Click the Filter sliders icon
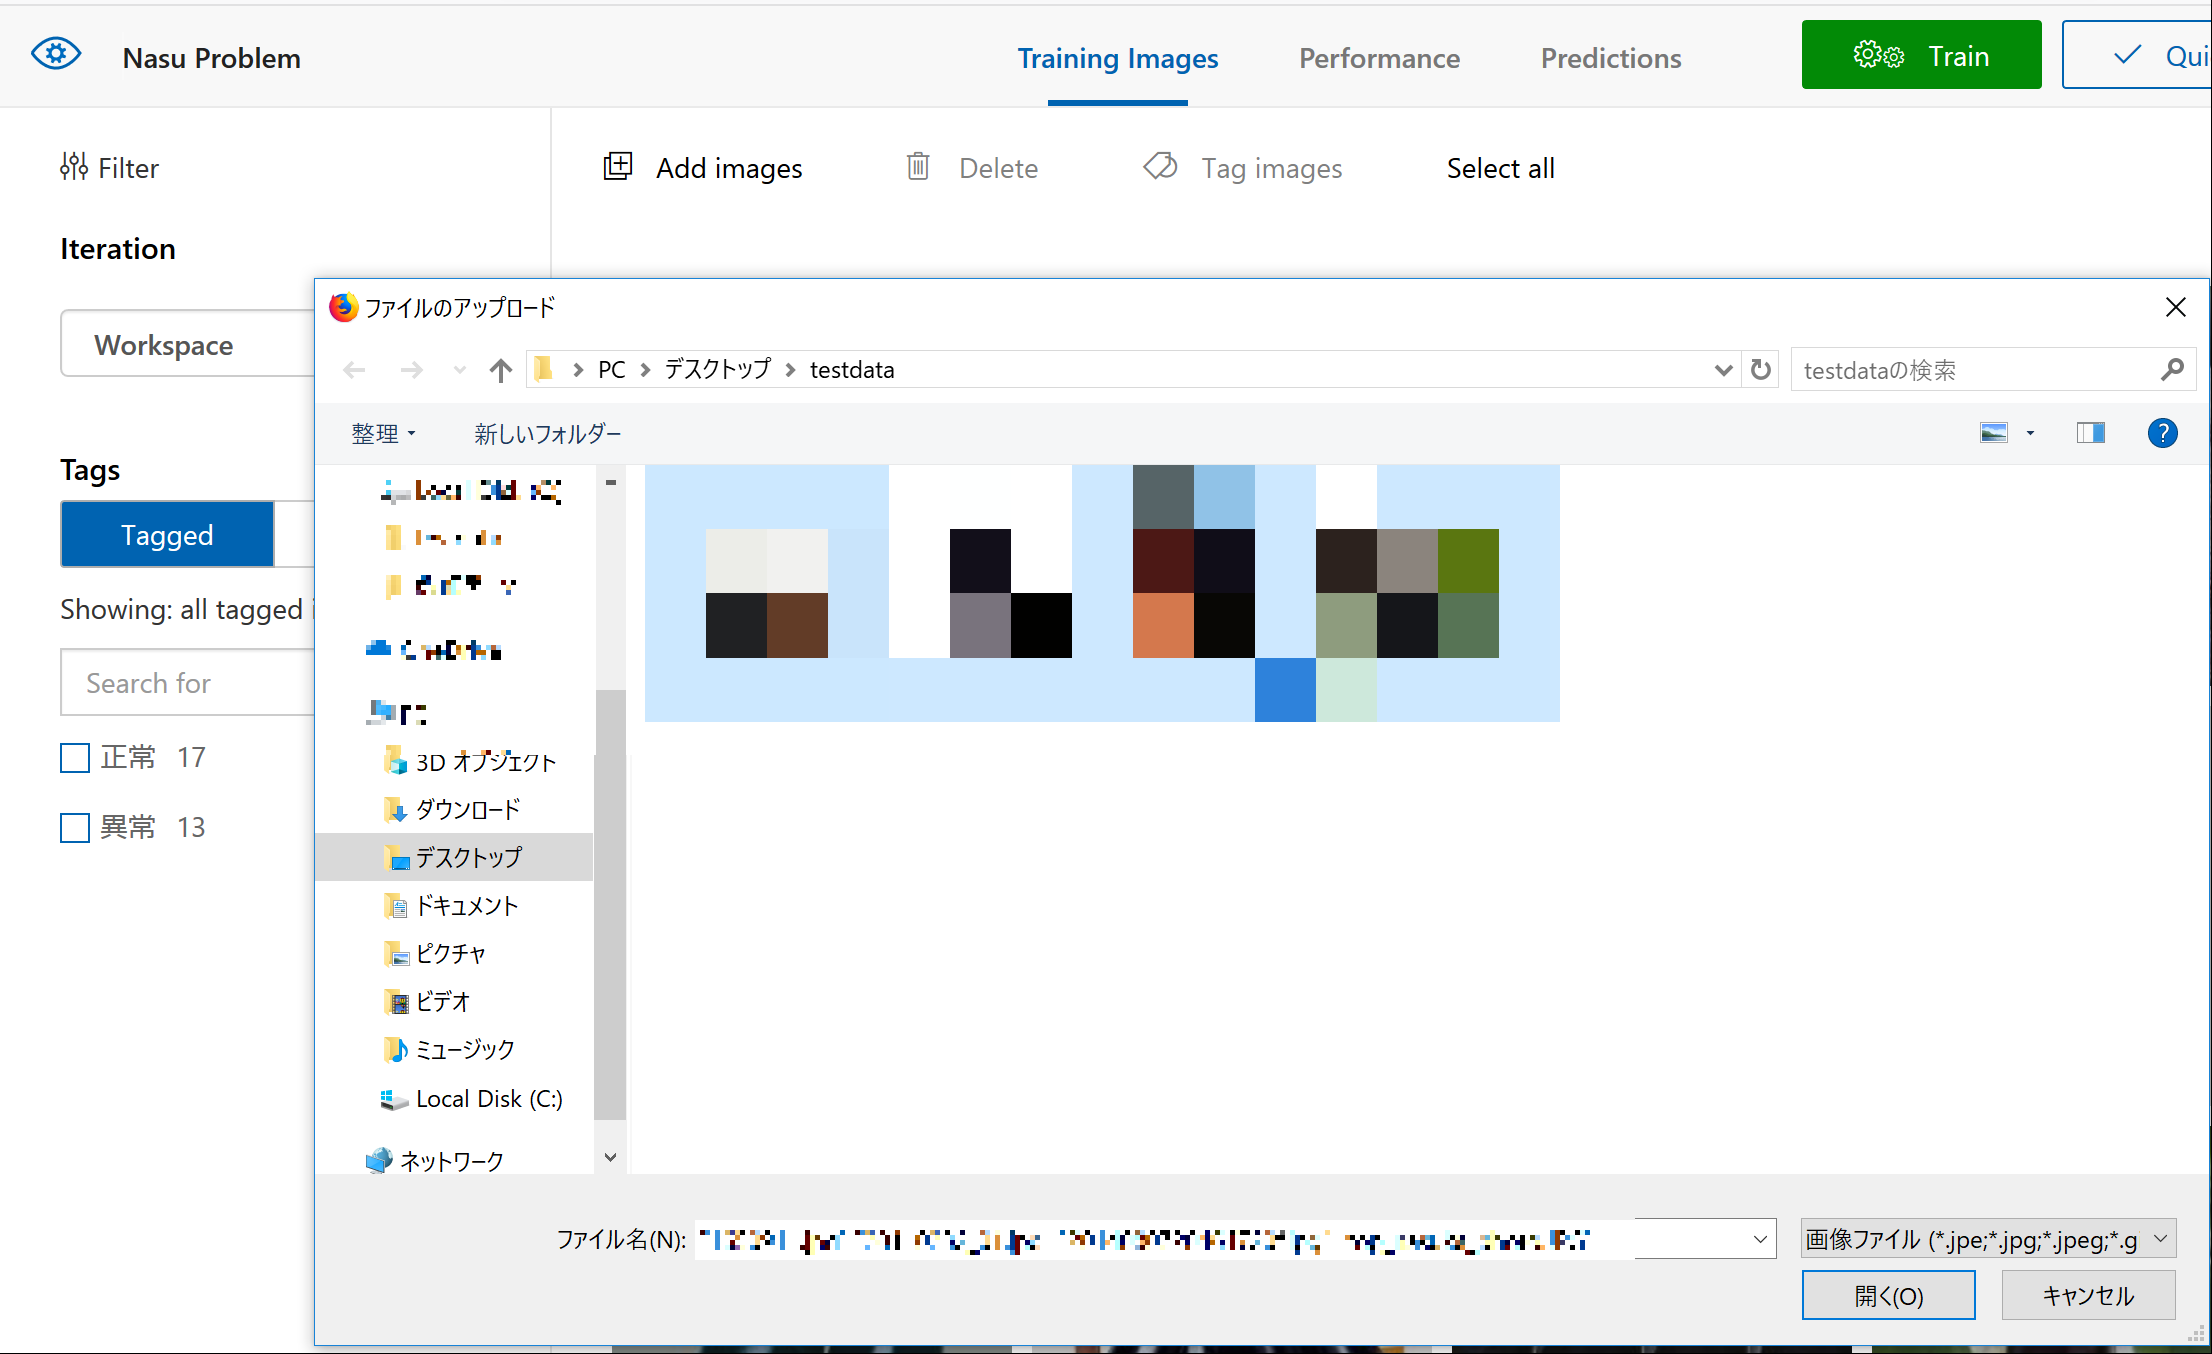Screen dimensions: 2212x1354 pyautogui.click(x=73, y=167)
